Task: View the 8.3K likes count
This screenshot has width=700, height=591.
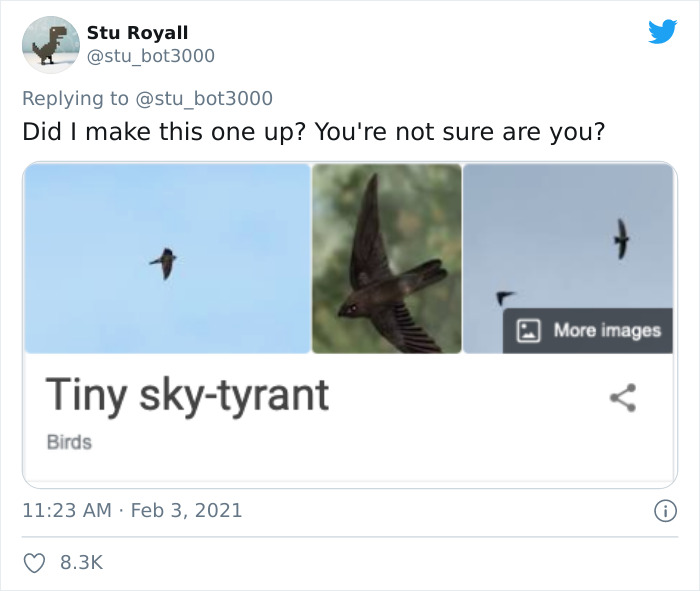Action: (82, 563)
